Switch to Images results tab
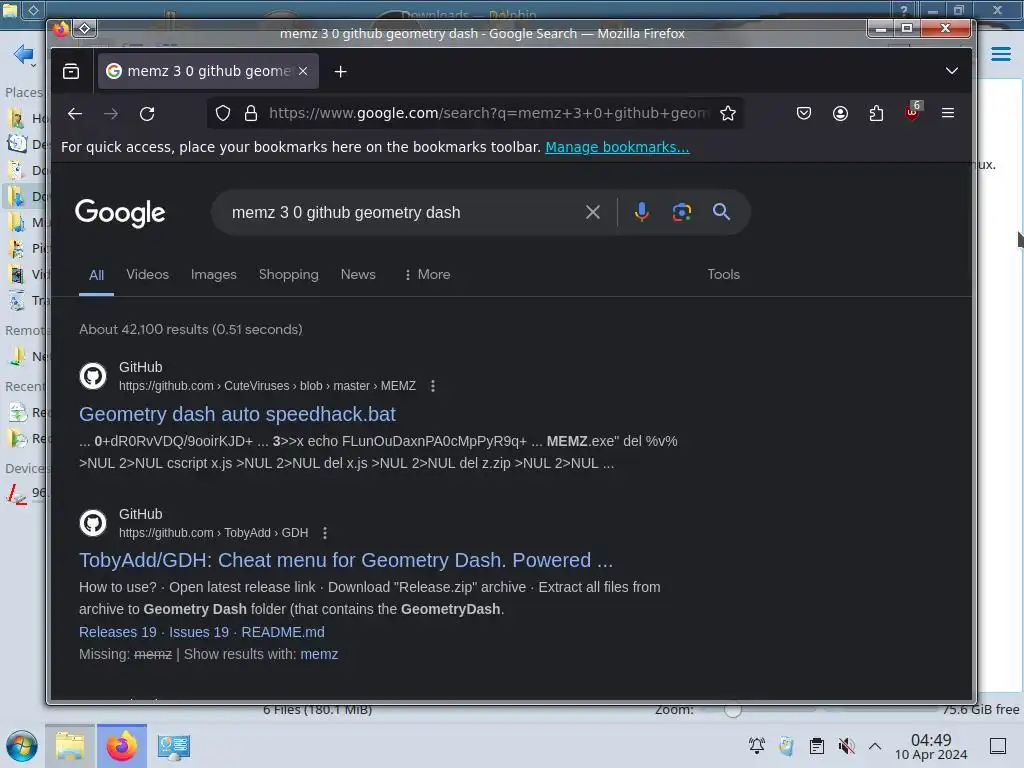The image size is (1024, 768). click(x=214, y=274)
